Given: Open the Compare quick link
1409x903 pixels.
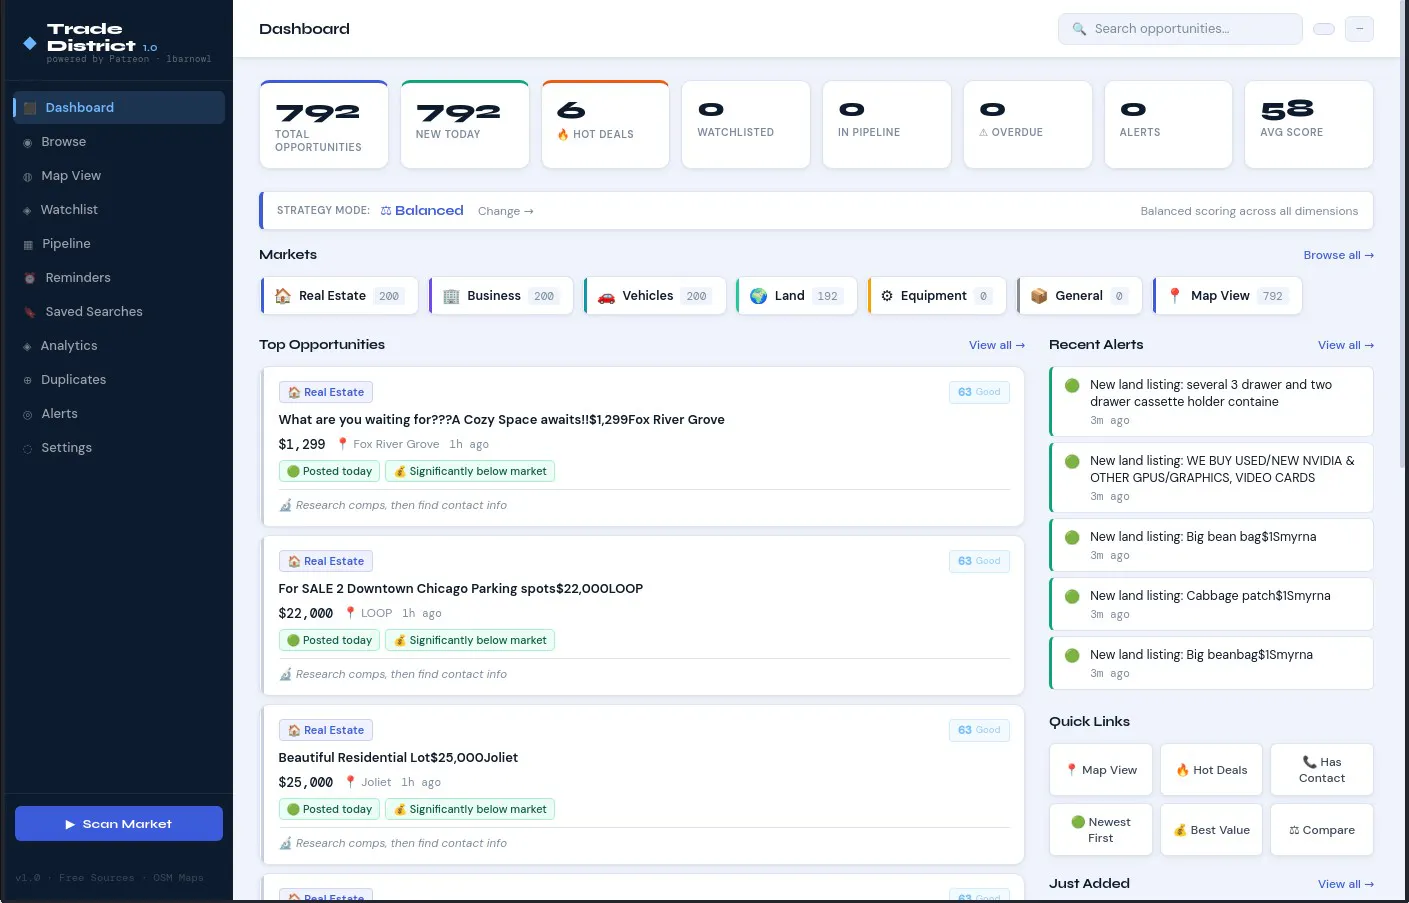Looking at the screenshot, I should tap(1322, 830).
